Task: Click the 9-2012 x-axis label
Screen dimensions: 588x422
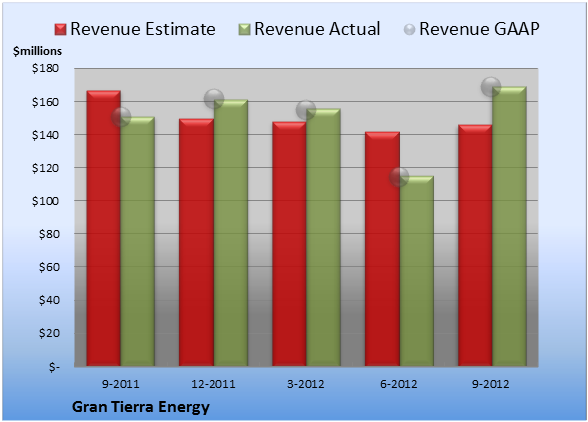Action: pyautogui.click(x=491, y=384)
